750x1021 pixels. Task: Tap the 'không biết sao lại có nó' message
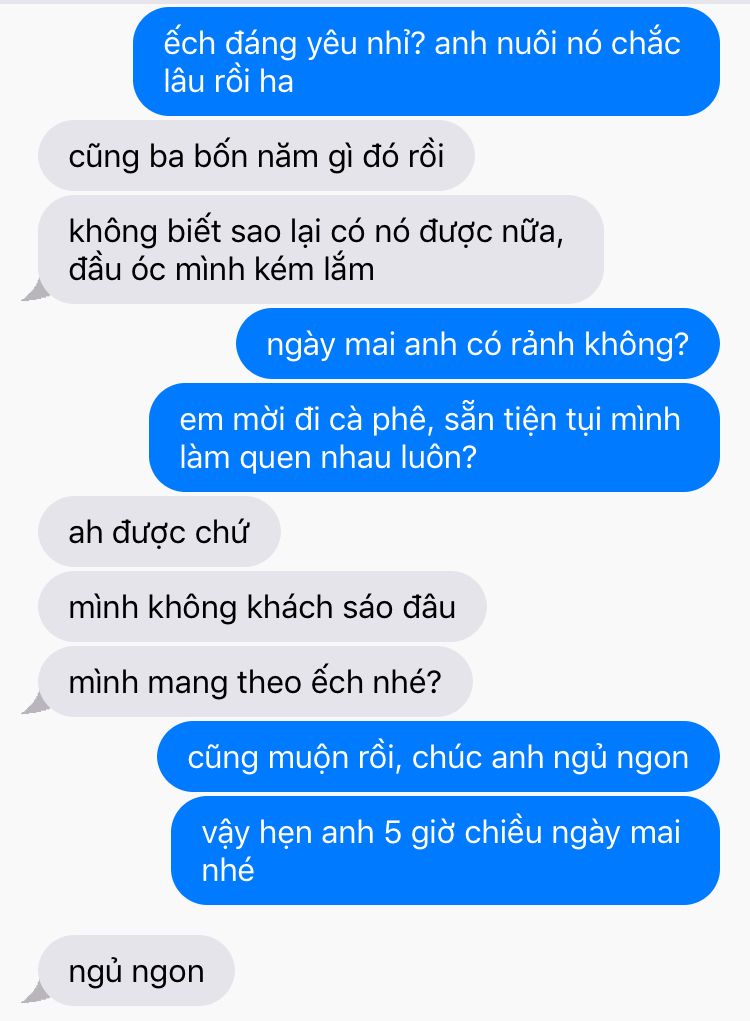[x=321, y=249]
